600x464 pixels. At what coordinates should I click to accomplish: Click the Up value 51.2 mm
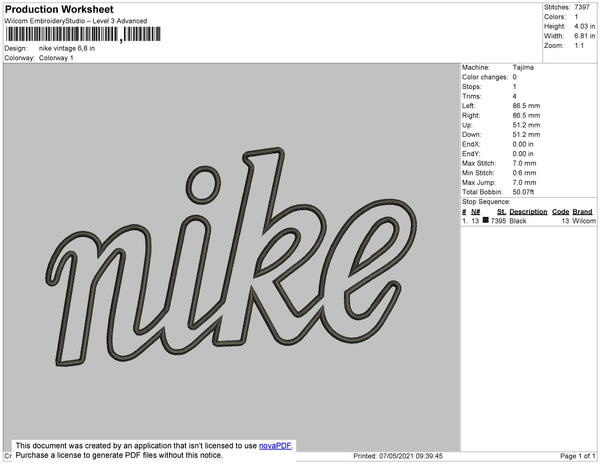click(527, 125)
